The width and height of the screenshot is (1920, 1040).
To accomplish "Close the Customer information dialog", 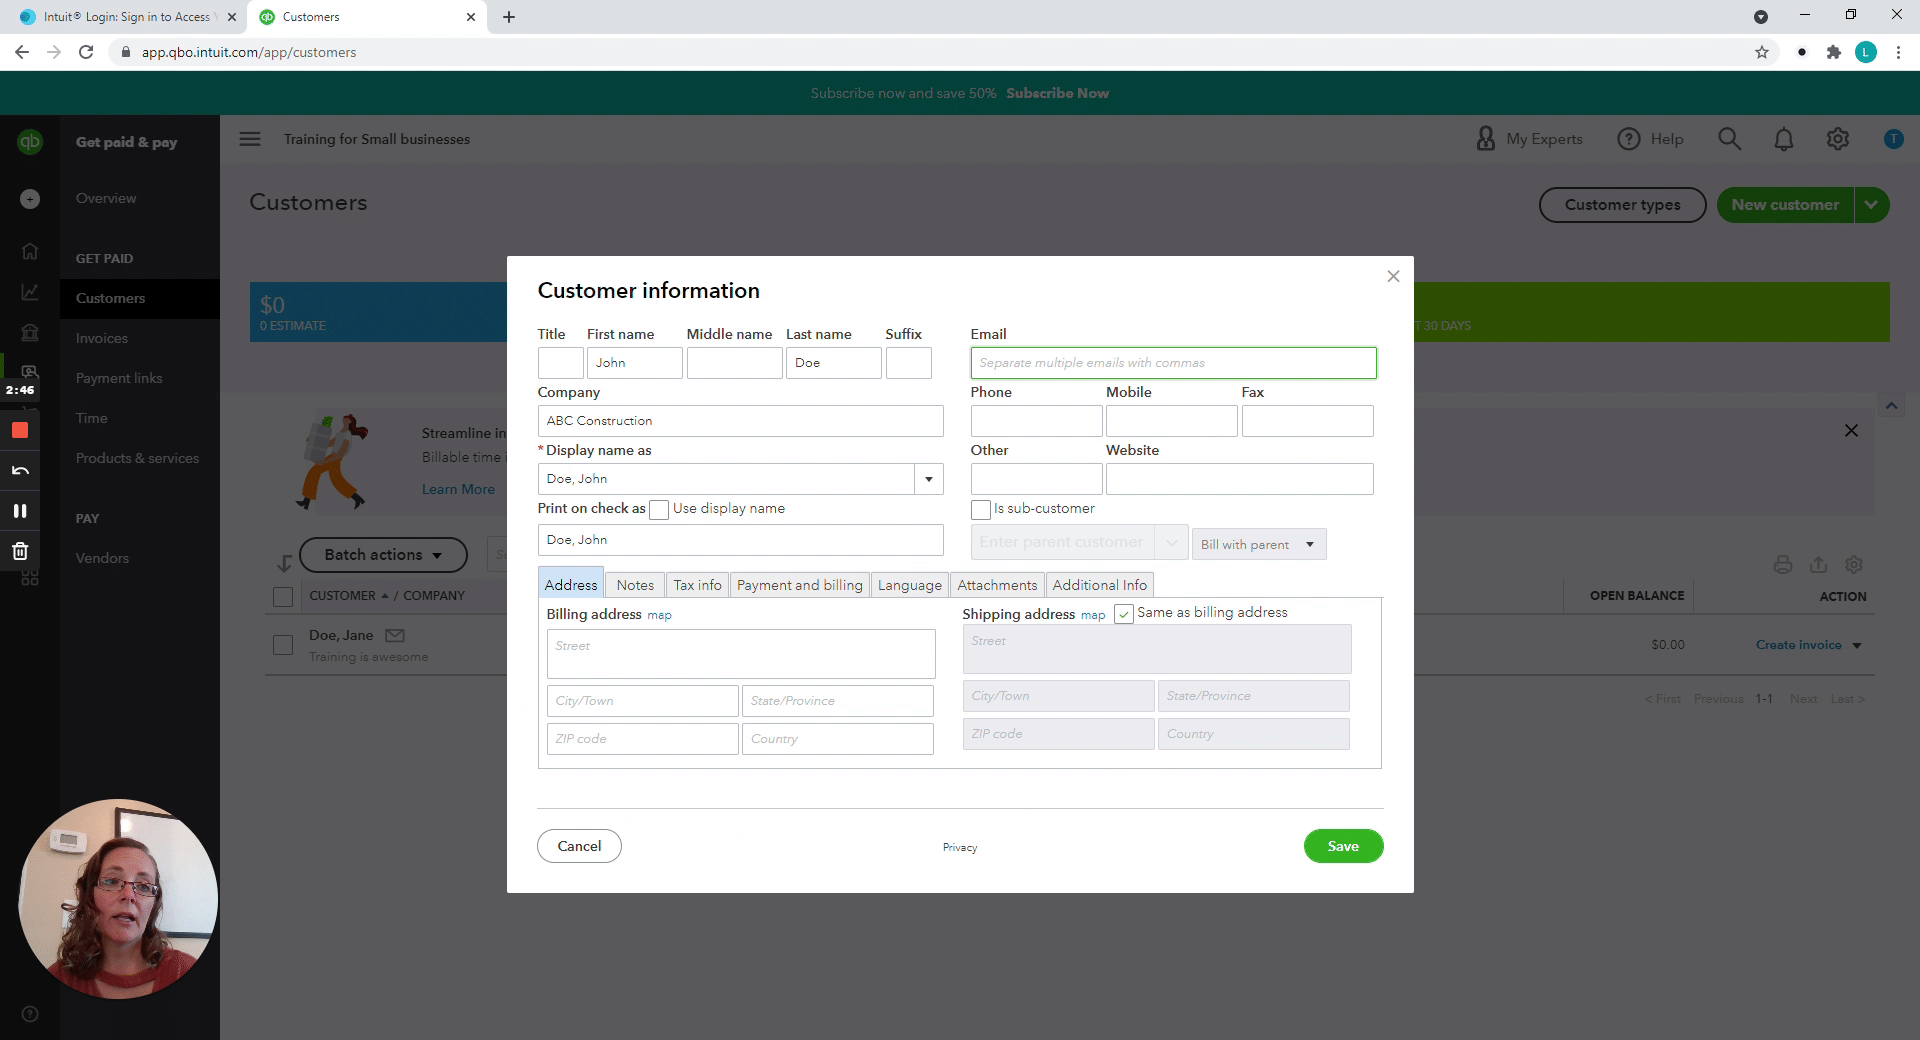I will point(1393,276).
